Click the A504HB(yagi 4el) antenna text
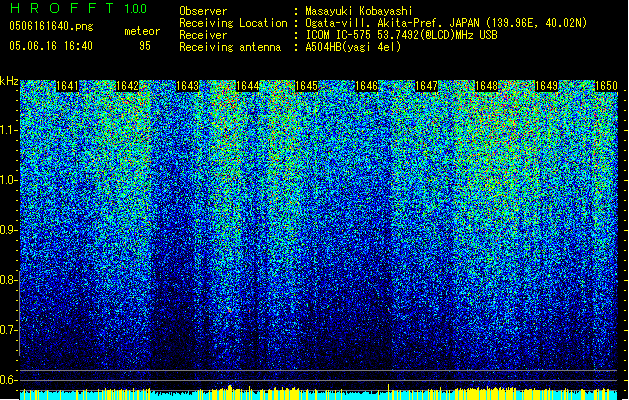The image size is (629, 400). pos(353,47)
